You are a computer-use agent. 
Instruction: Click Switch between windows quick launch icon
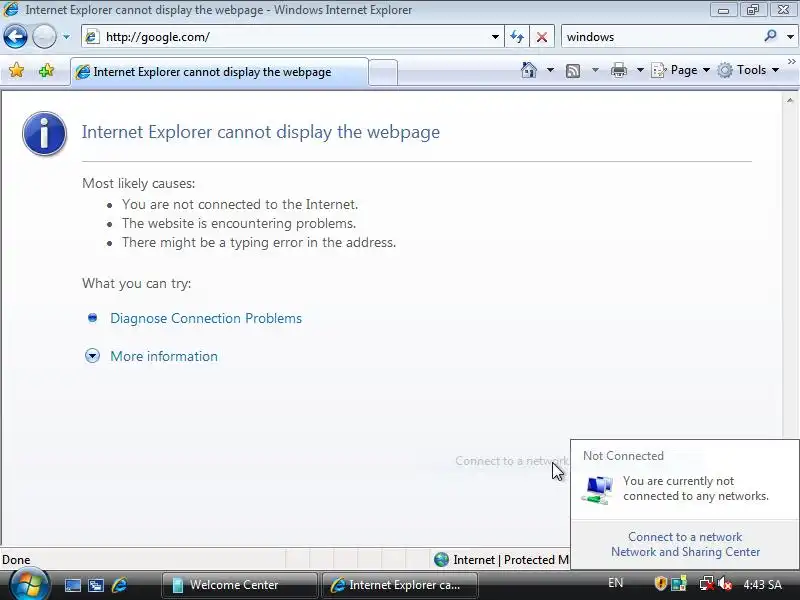coord(96,585)
